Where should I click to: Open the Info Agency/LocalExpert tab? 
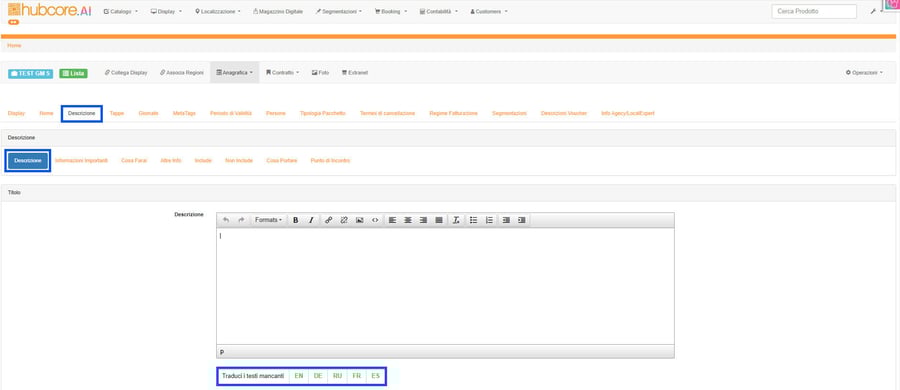(627, 114)
